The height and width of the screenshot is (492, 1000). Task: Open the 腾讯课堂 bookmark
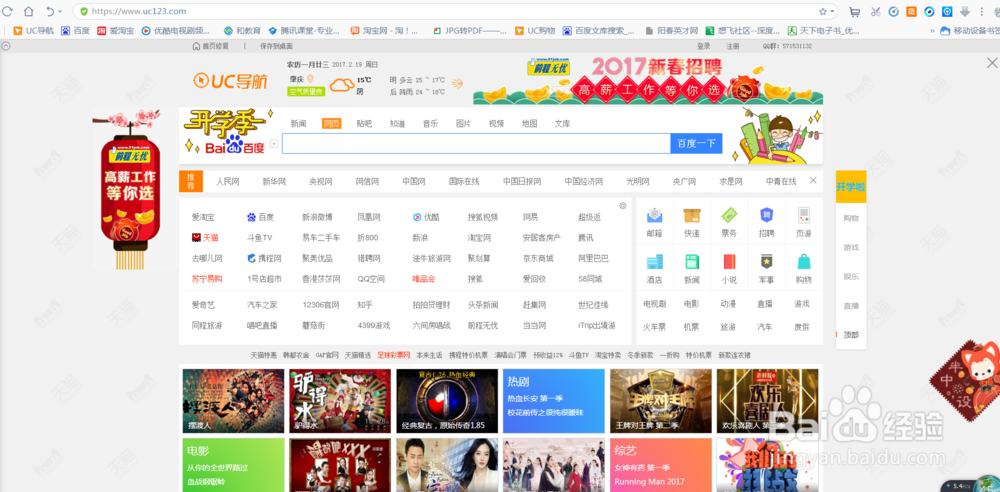[x=304, y=30]
